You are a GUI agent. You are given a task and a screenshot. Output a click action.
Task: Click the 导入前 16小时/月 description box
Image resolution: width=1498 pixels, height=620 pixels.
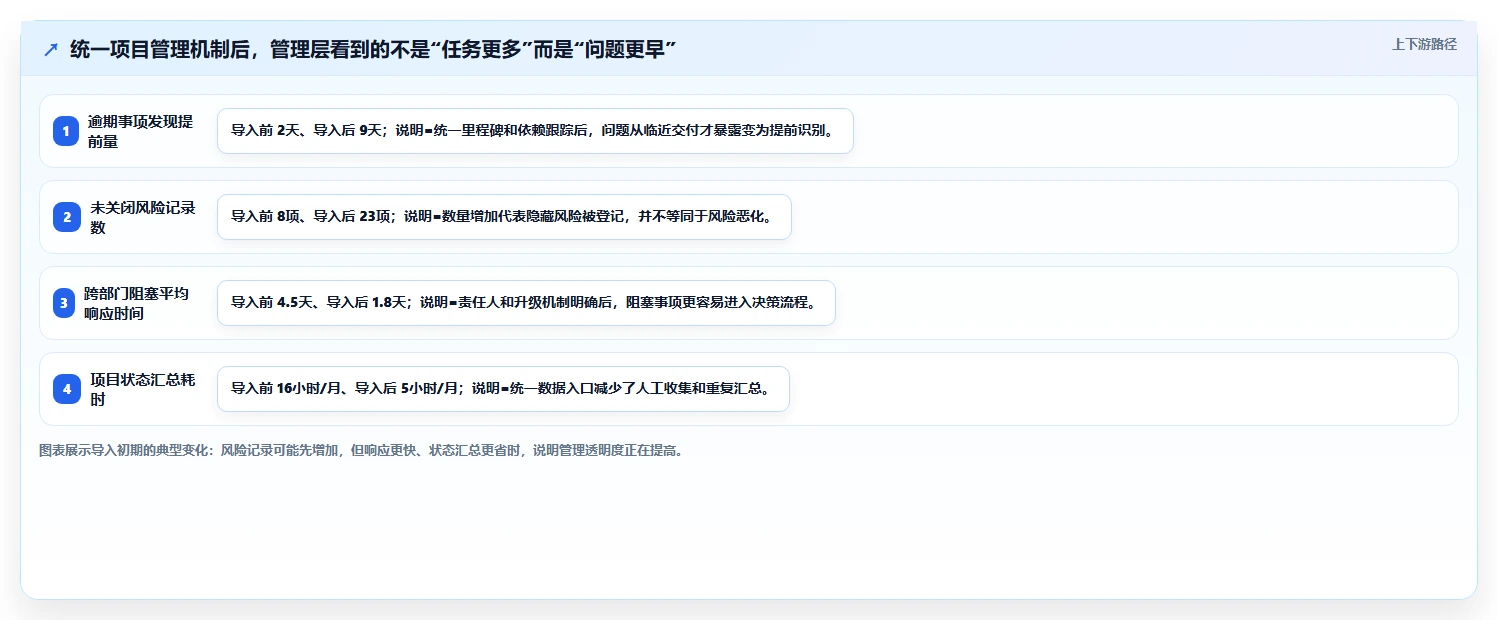pyautogui.click(x=503, y=389)
